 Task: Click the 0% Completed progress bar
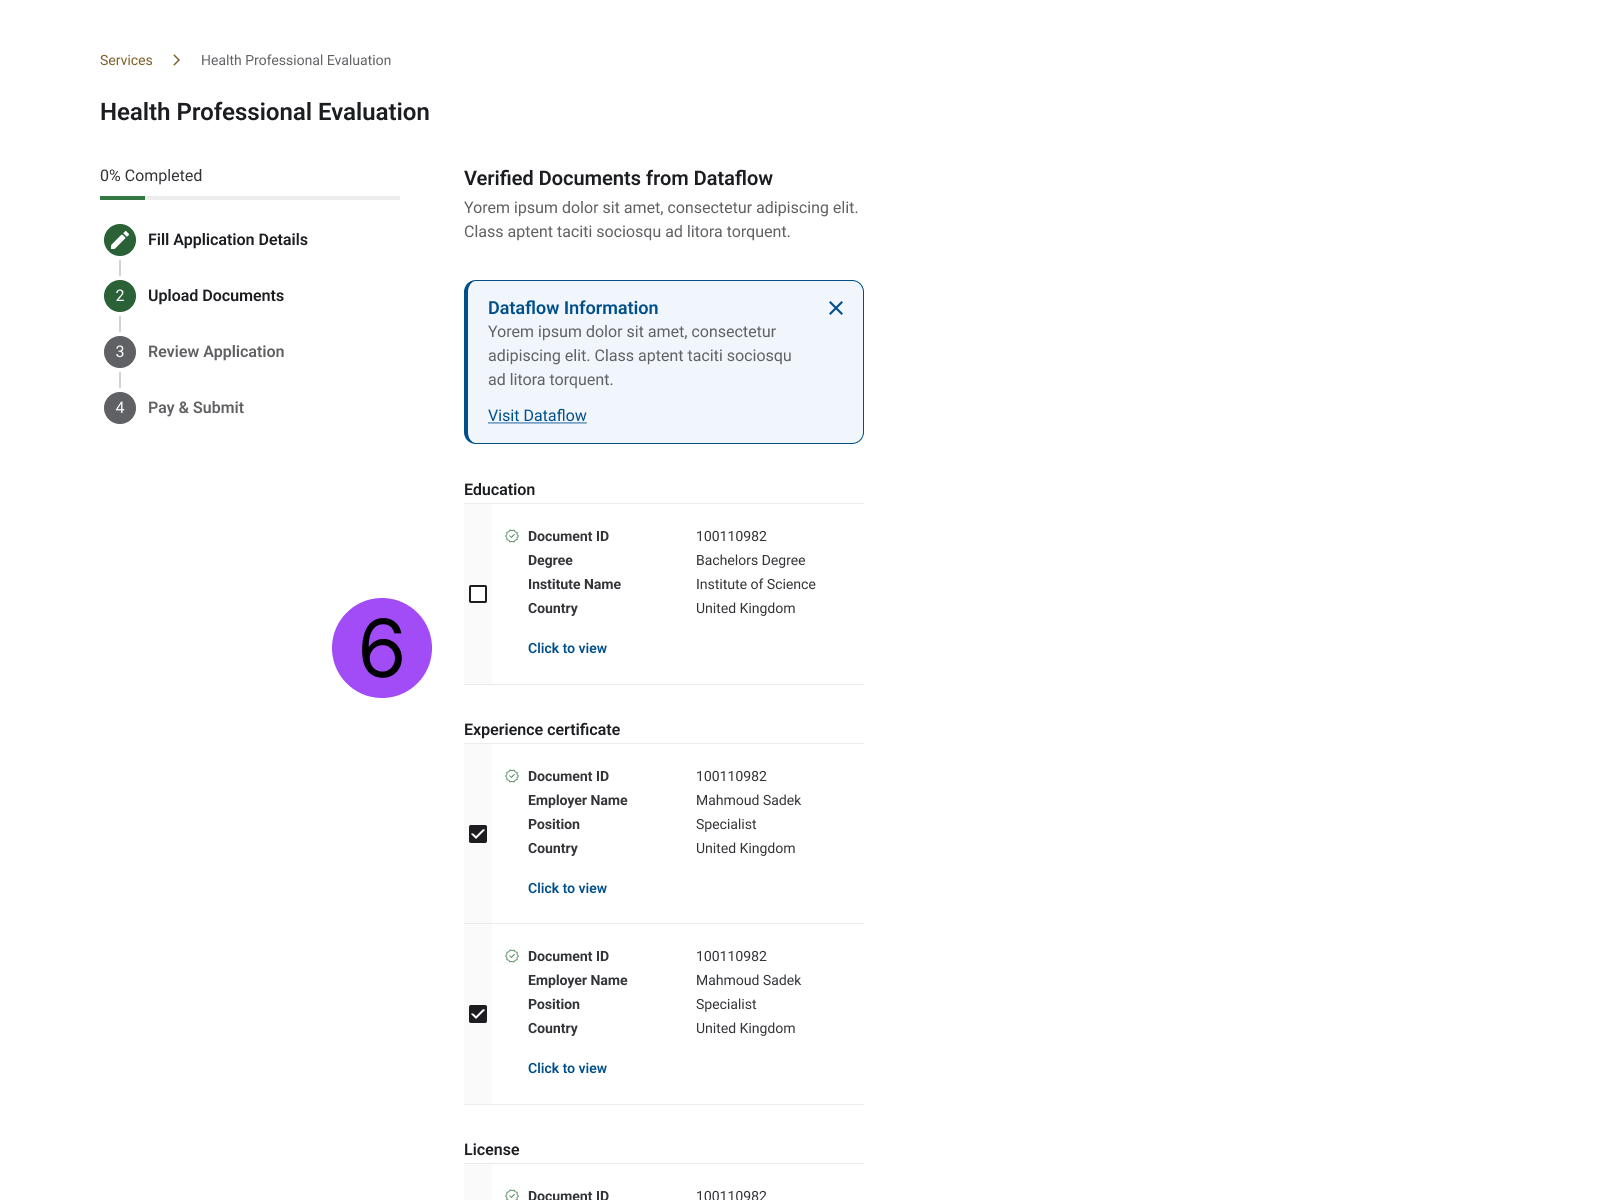[x=250, y=198]
